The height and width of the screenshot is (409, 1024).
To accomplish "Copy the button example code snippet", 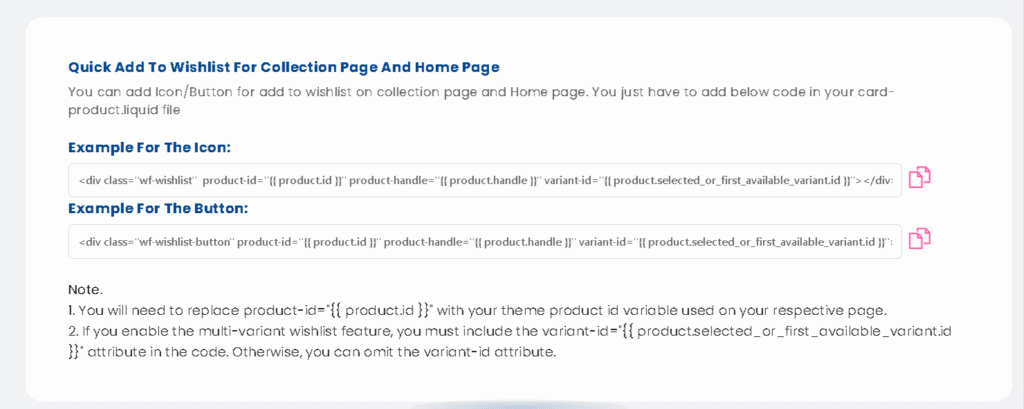I will point(919,239).
